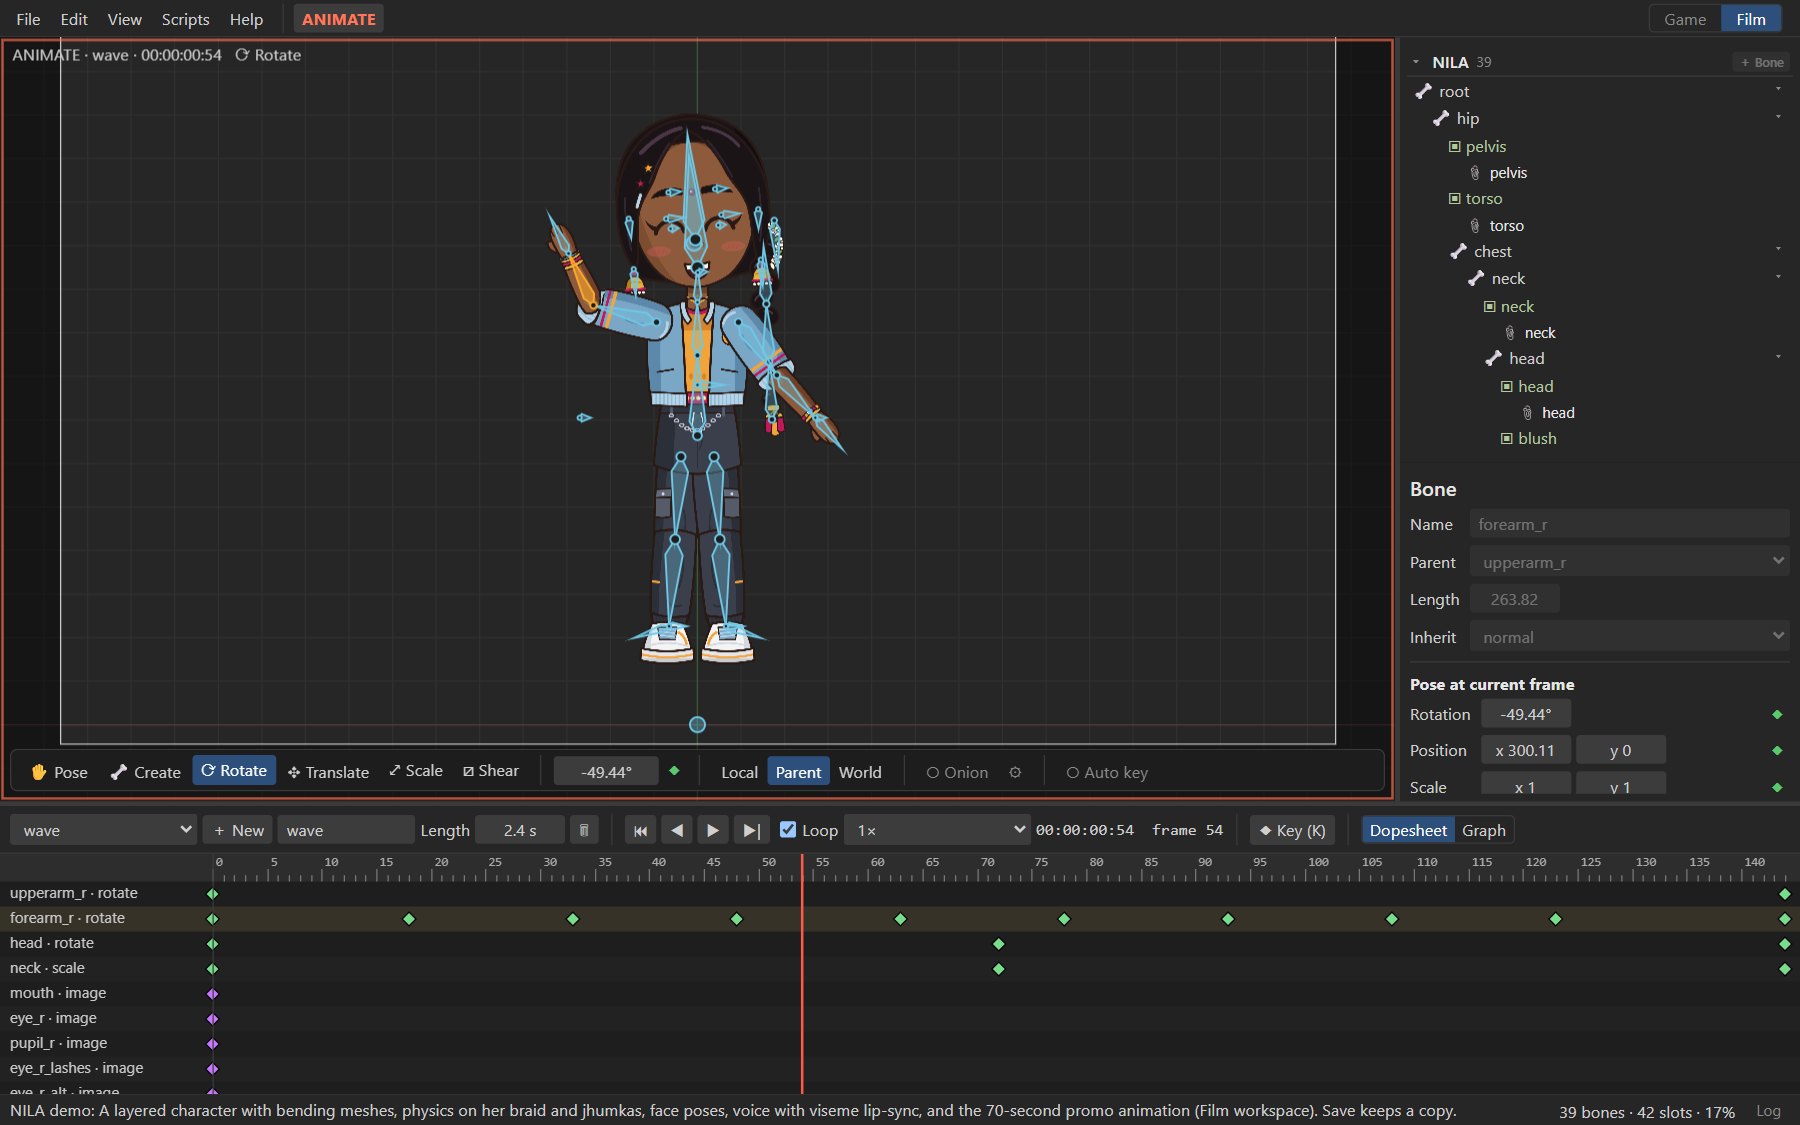Step forward one frame
Image resolution: width=1800 pixels, height=1125 pixels.
(751, 830)
